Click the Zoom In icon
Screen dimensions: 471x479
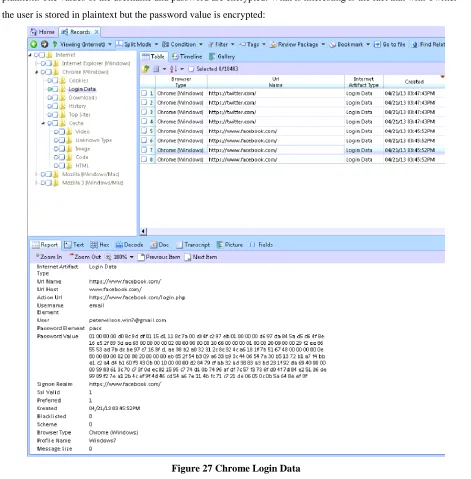[38, 256]
